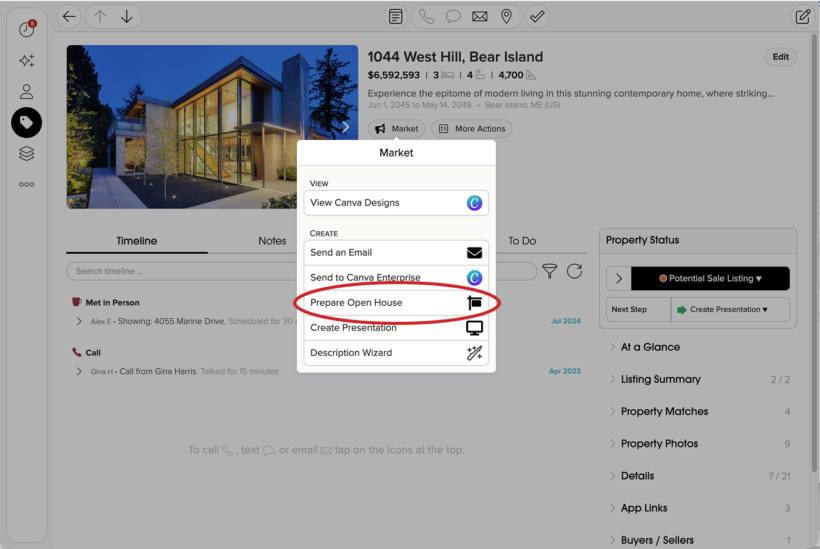The image size is (820, 549).
Task: Click the $6,592,593 price
Action: point(393,75)
